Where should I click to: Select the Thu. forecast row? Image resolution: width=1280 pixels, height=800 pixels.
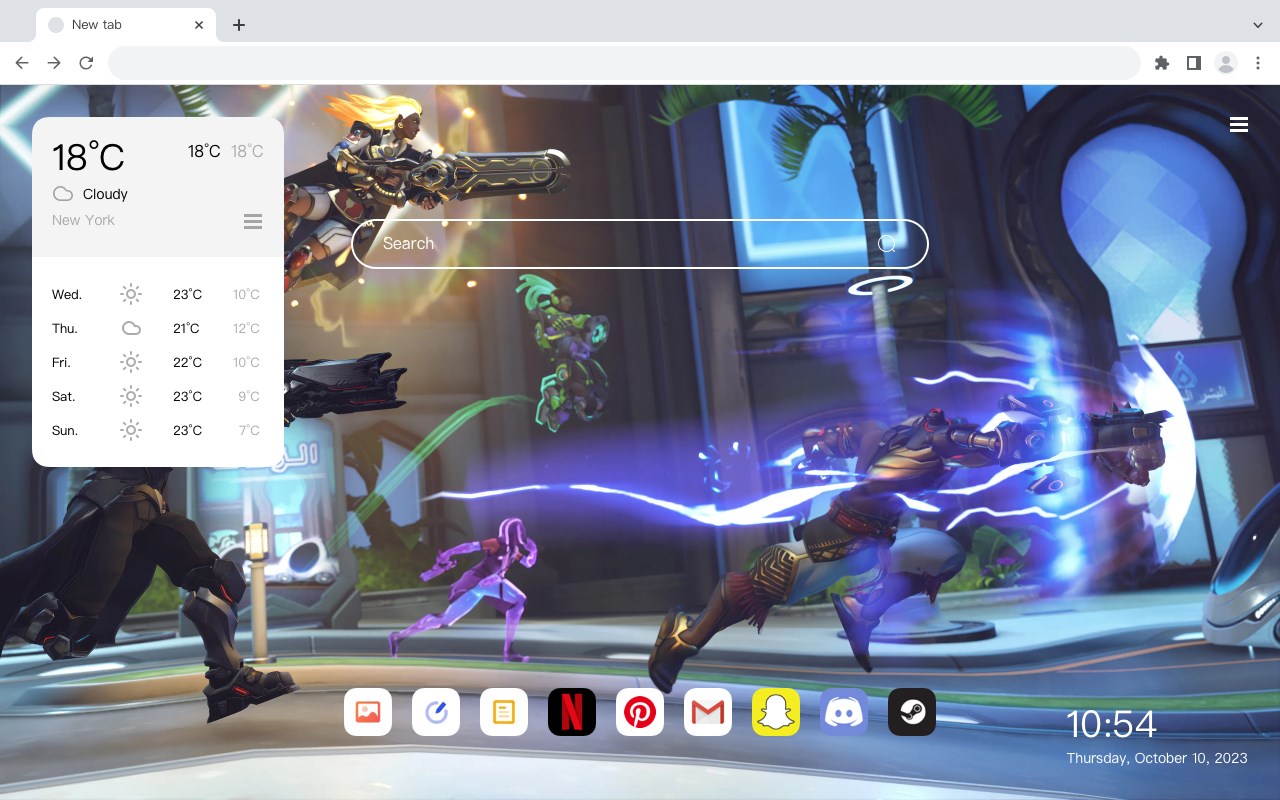point(157,328)
